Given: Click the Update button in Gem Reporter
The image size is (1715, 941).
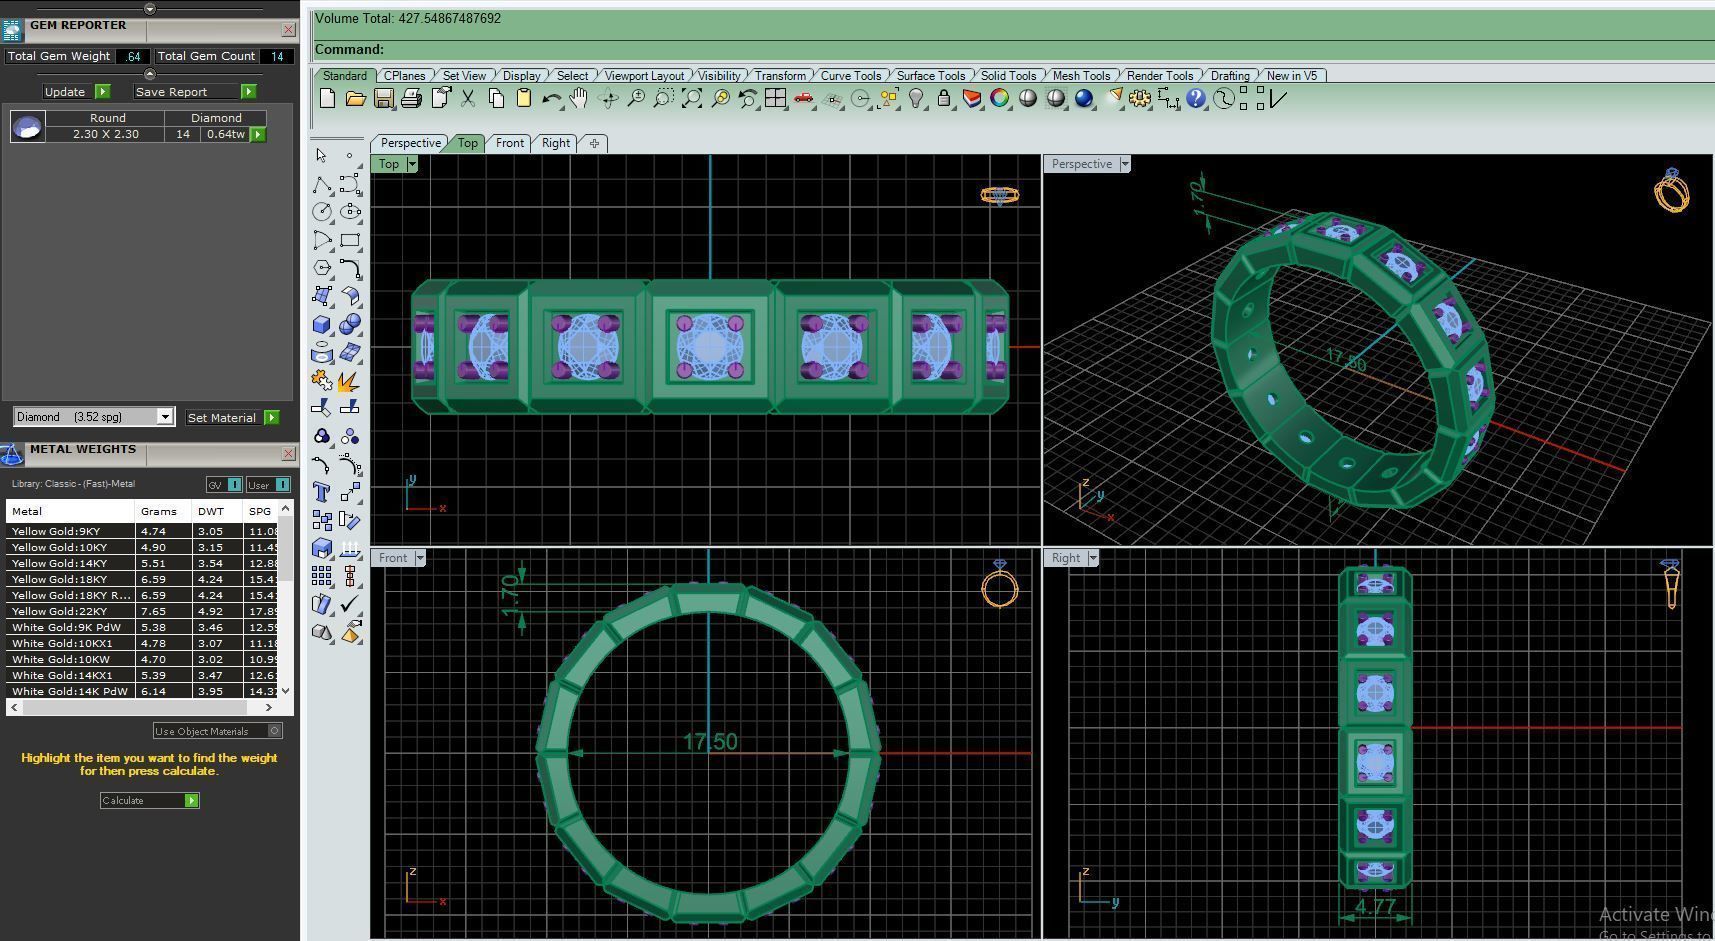Looking at the screenshot, I should pos(76,91).
